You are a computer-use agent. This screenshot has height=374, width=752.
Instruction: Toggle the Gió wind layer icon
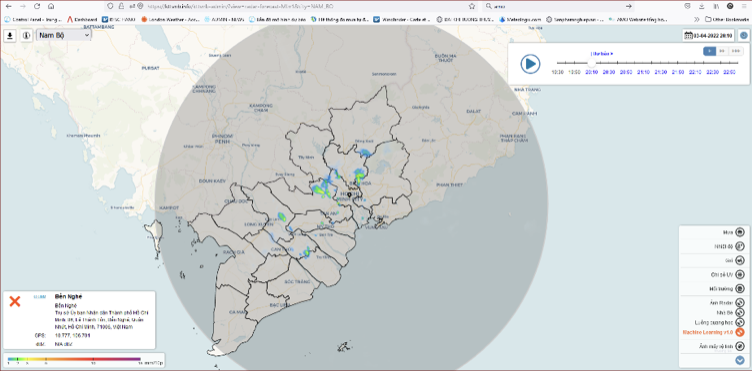pyautogui.click(x=740, y=260)
